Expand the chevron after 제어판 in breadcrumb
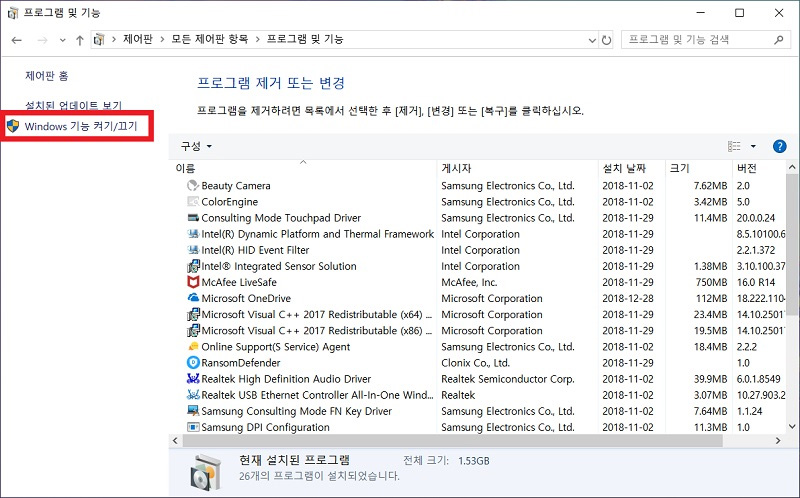Screen dimensions: 800x498 [162, 39]
